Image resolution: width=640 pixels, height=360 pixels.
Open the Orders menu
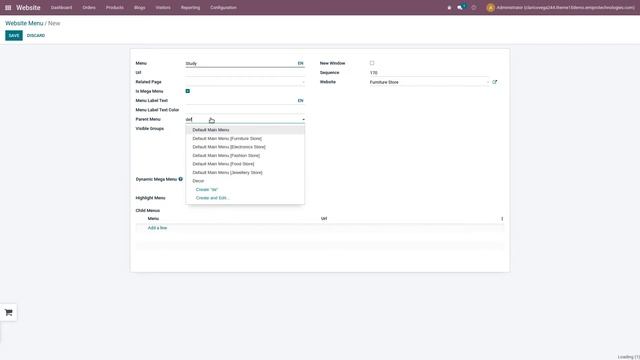[x=89, y=7]
